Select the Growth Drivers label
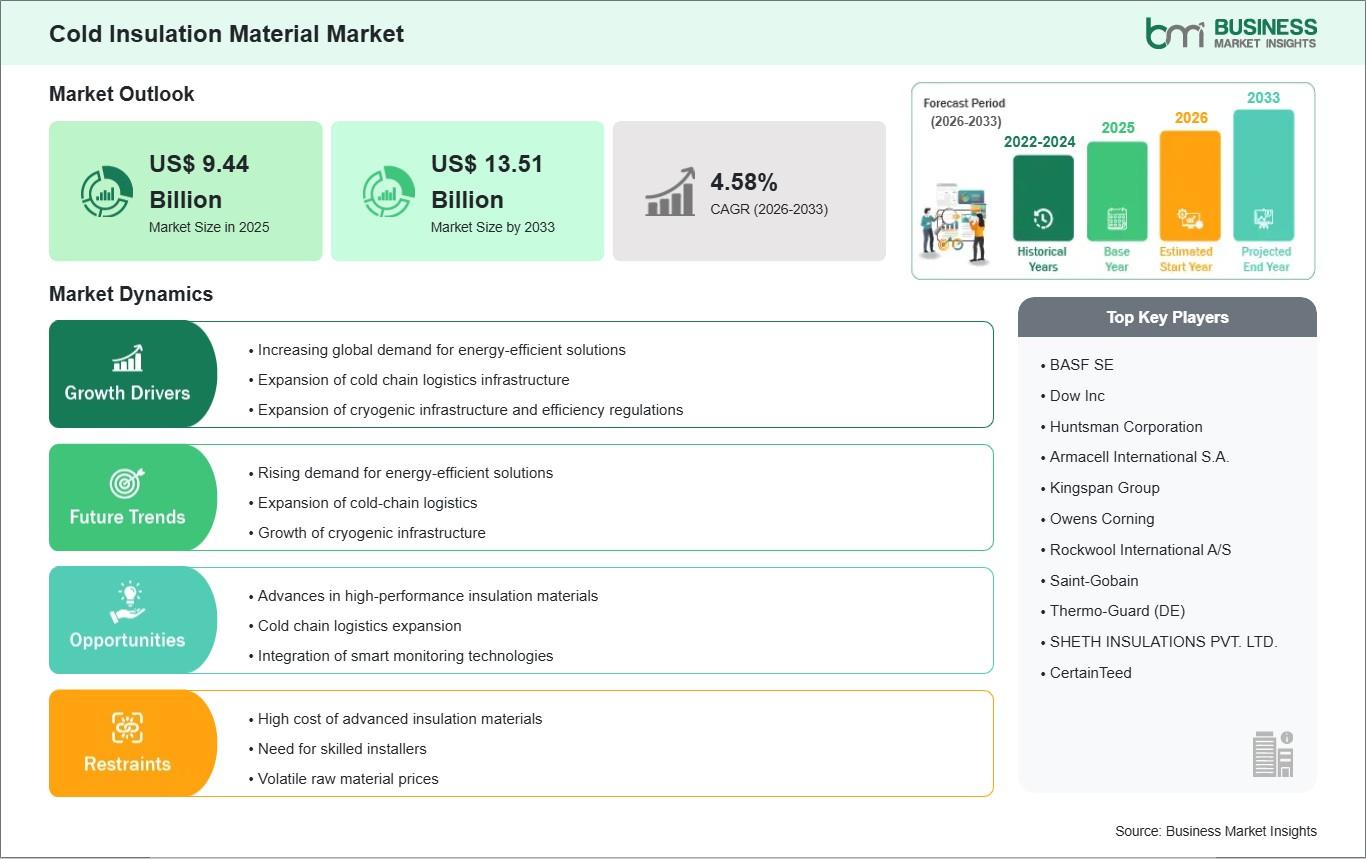Screen dimensions: 1366x859 pos(127,393)
